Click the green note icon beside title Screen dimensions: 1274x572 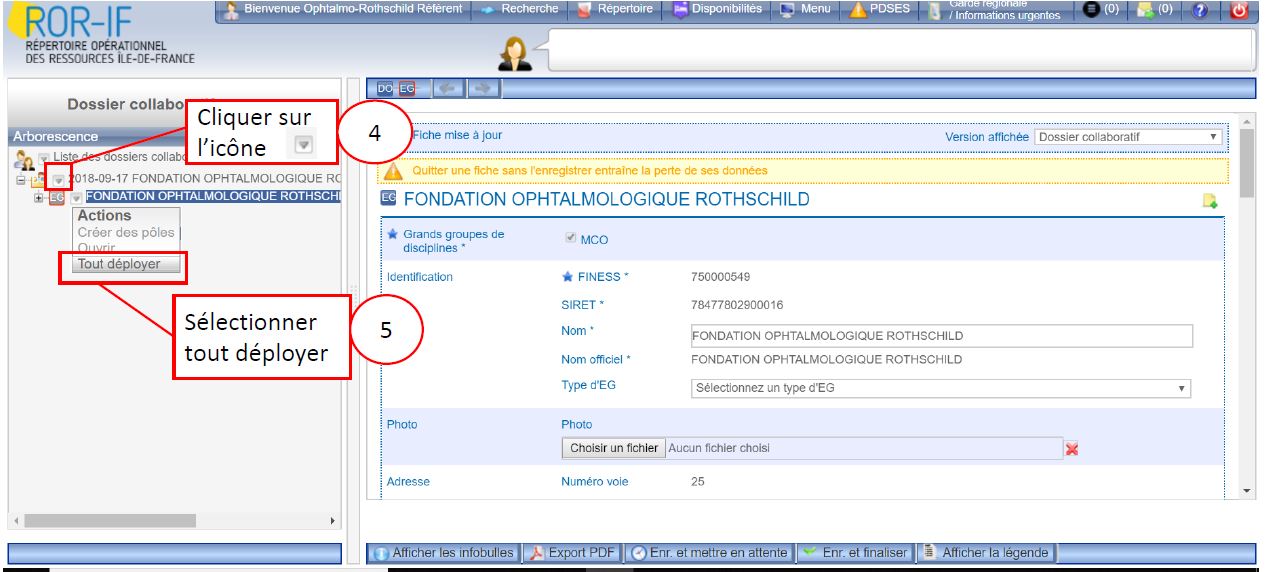tap(1209, 201)
